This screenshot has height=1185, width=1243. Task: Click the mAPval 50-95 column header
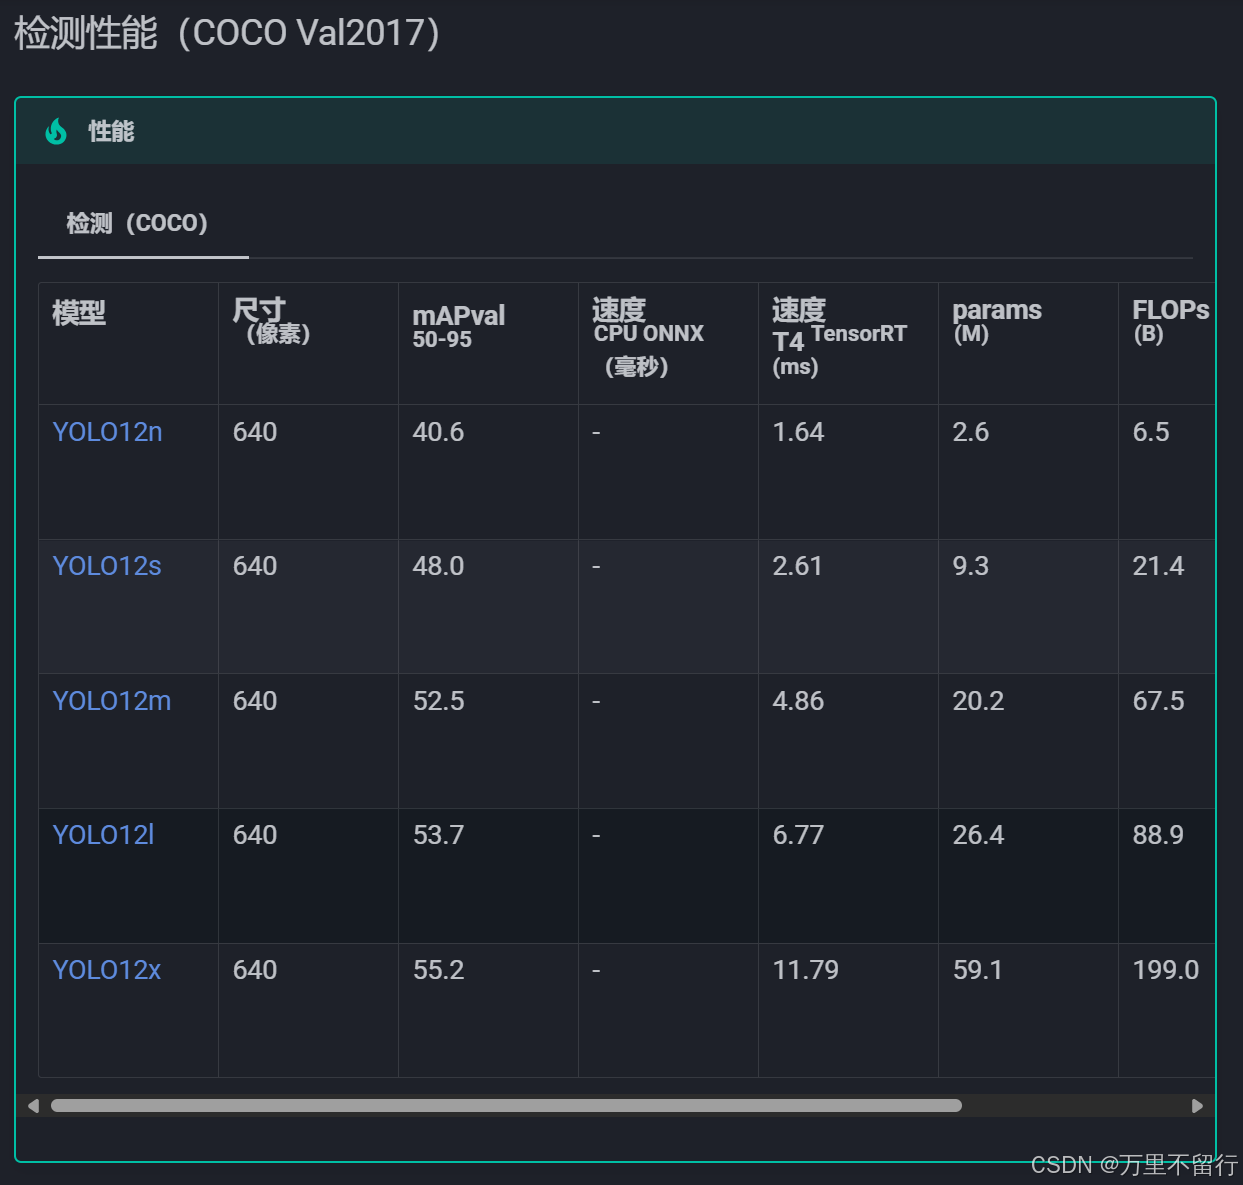pyautogui.click(x=488, y=343)
